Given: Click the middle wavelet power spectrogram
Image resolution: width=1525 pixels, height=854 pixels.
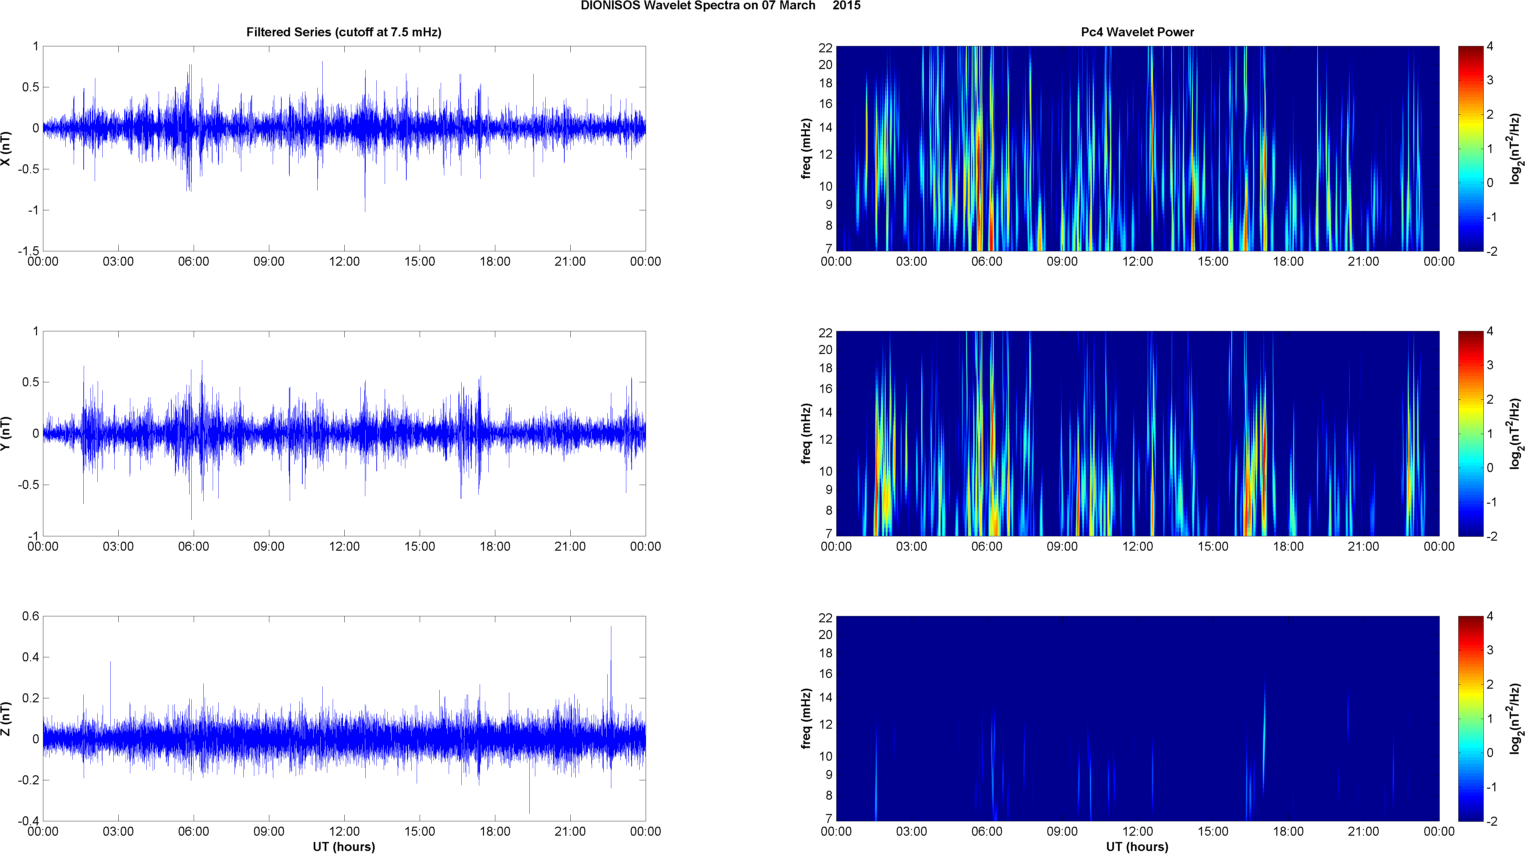Looking at the screenshot, I should [x=1137, y=433].
